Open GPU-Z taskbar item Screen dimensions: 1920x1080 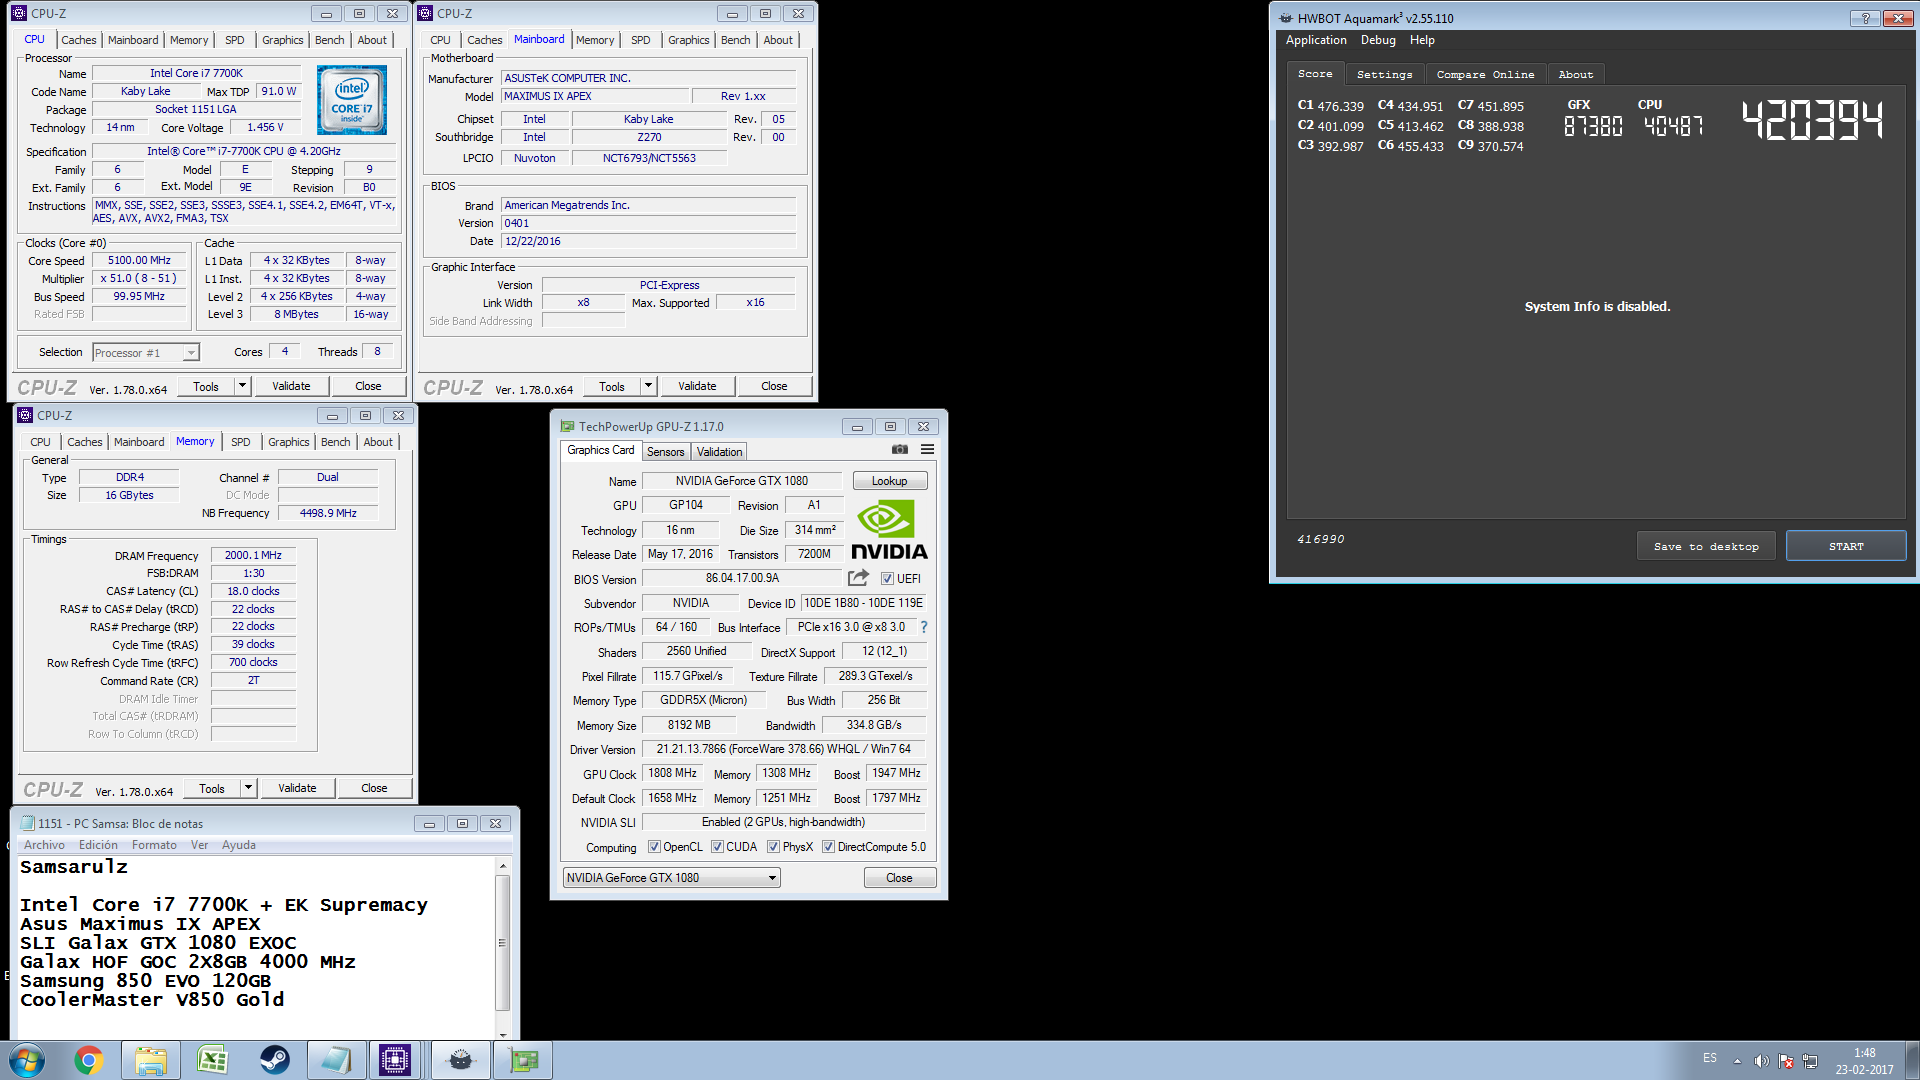pos(522,1060)
